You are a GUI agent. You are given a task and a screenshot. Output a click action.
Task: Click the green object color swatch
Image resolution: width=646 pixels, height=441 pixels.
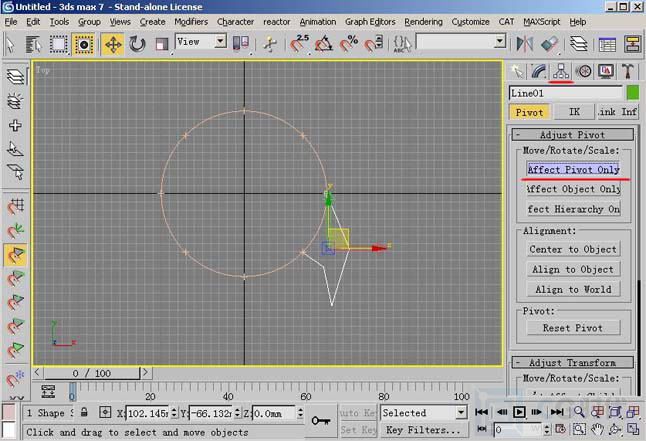(x=632, y=93)
